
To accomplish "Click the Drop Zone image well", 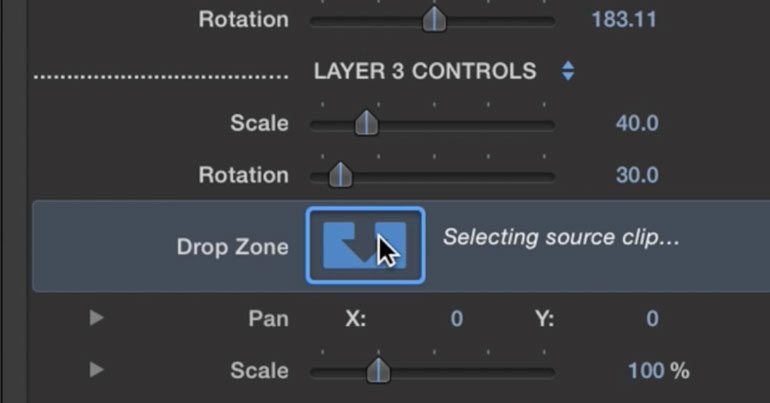I will tap(365, 245).
